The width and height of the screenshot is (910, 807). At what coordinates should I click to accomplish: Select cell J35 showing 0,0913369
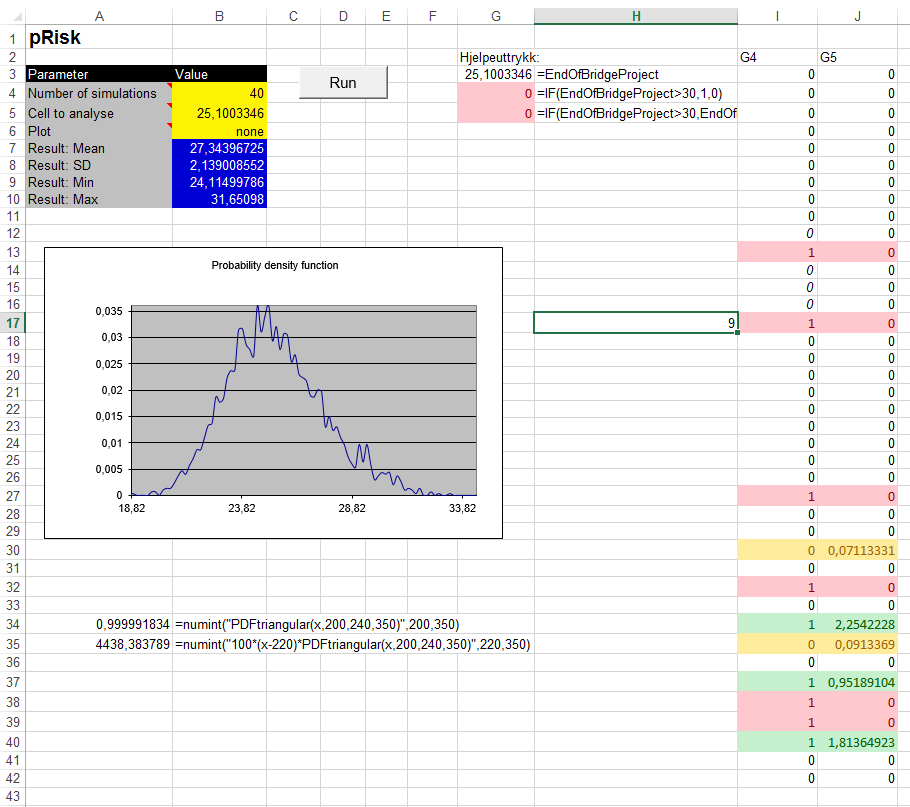coord(858,644)
